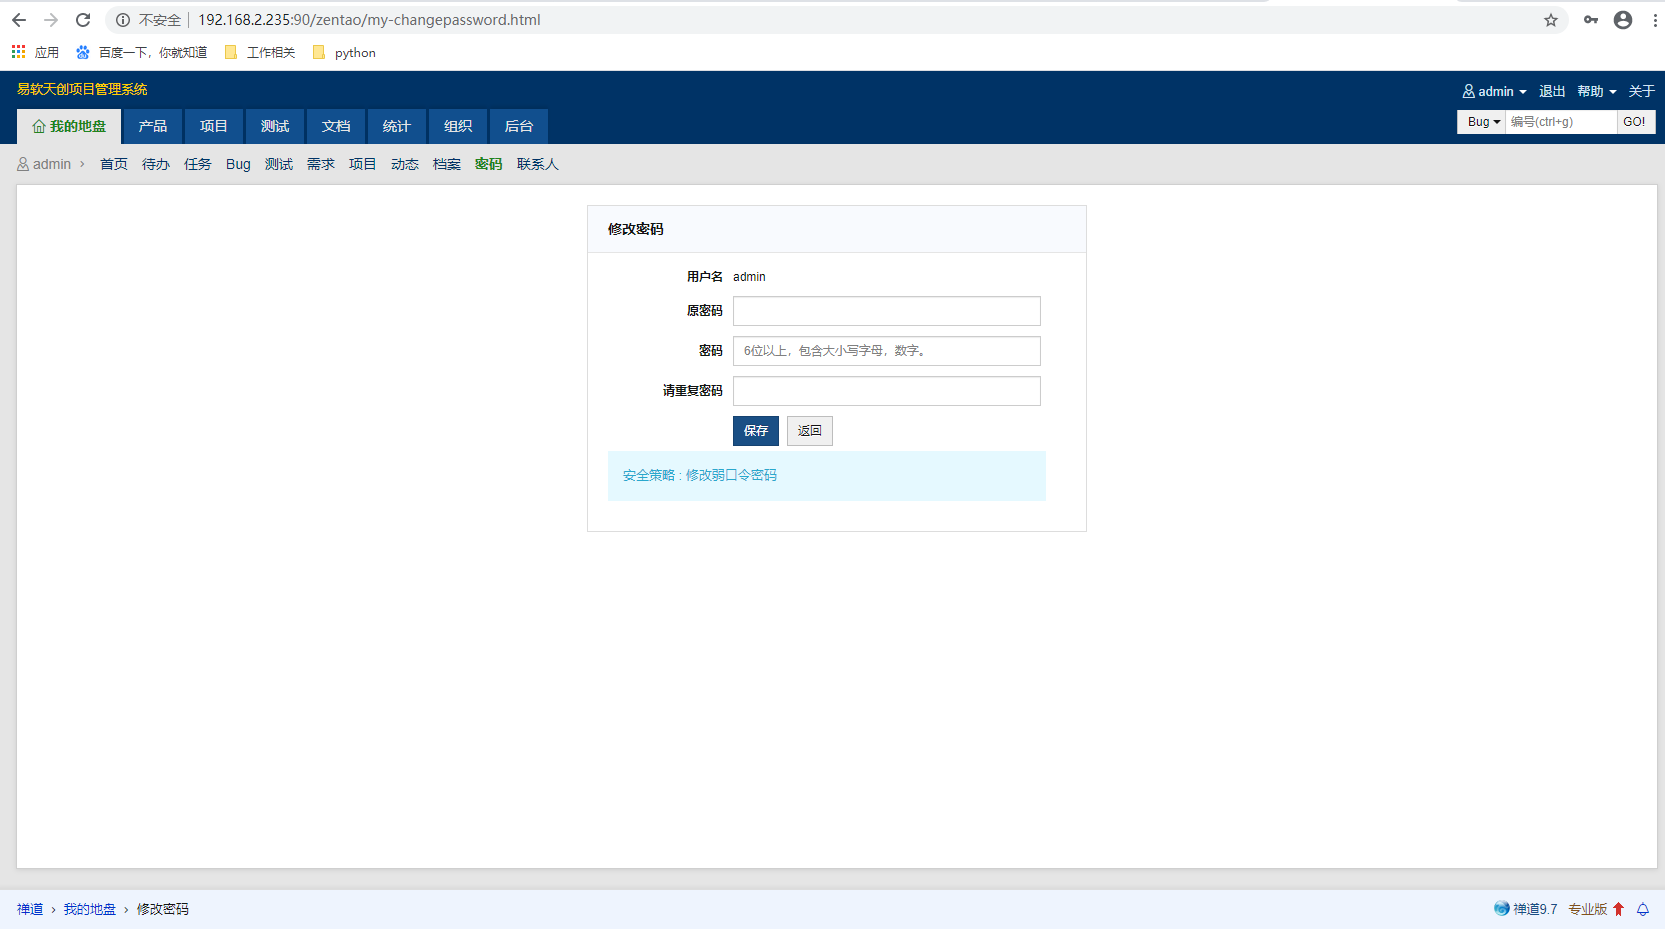Open 档案 in the submenu
Image resolution: width=1665 pixels, height=929 pixels.
coord(447,164)
